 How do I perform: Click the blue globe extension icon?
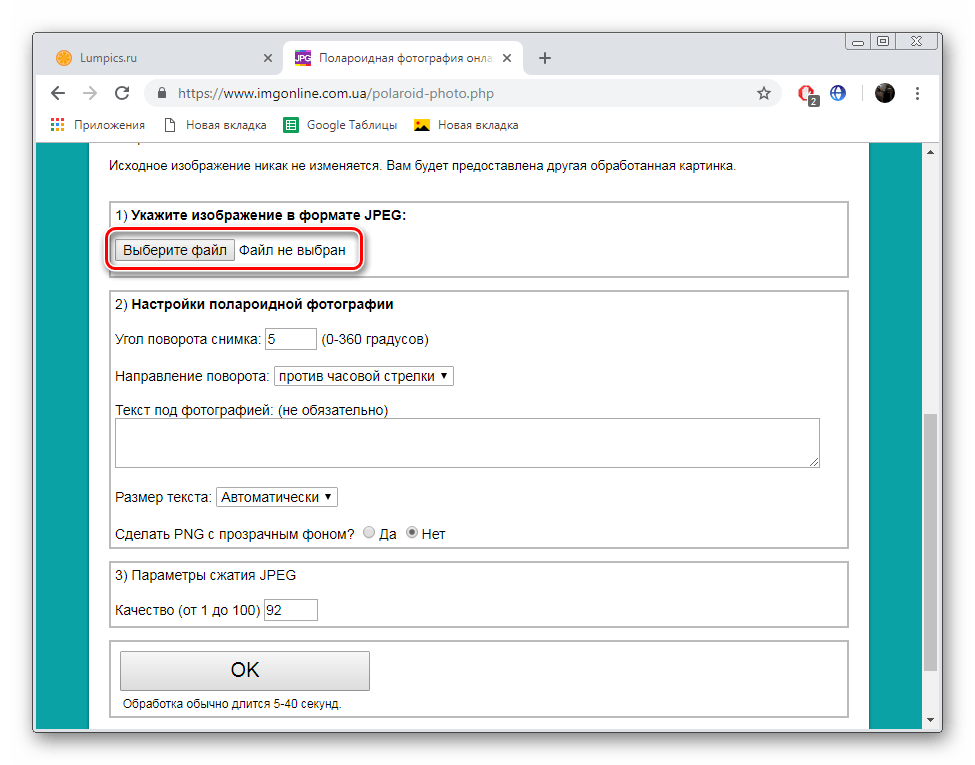coord(838,93)
